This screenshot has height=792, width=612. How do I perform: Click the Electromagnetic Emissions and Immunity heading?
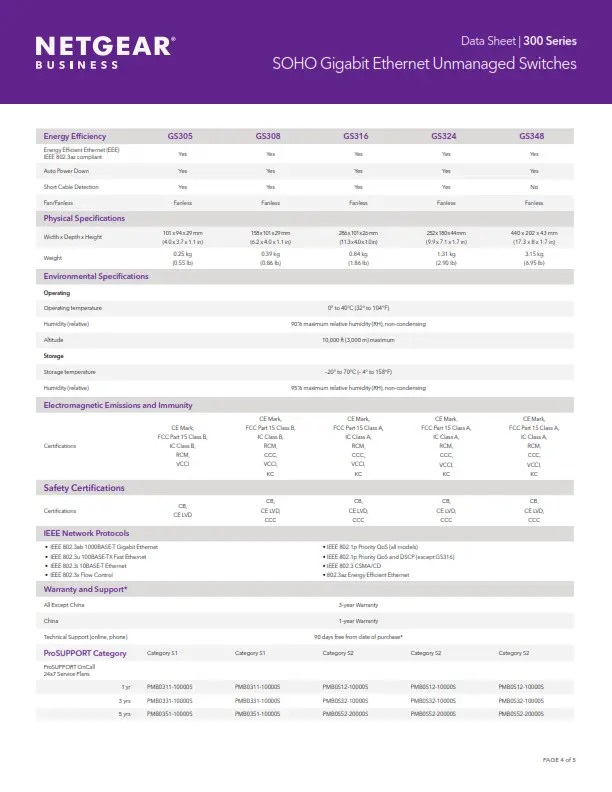point(118,405)
